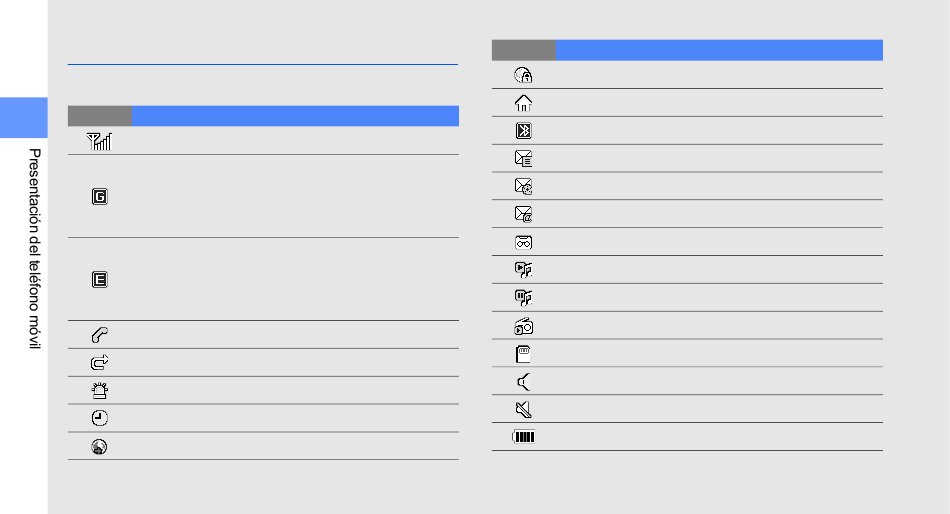This screenshot has width=950, height=514.
Task: Click the memory card icon
Action: click(x=523, y=354)
